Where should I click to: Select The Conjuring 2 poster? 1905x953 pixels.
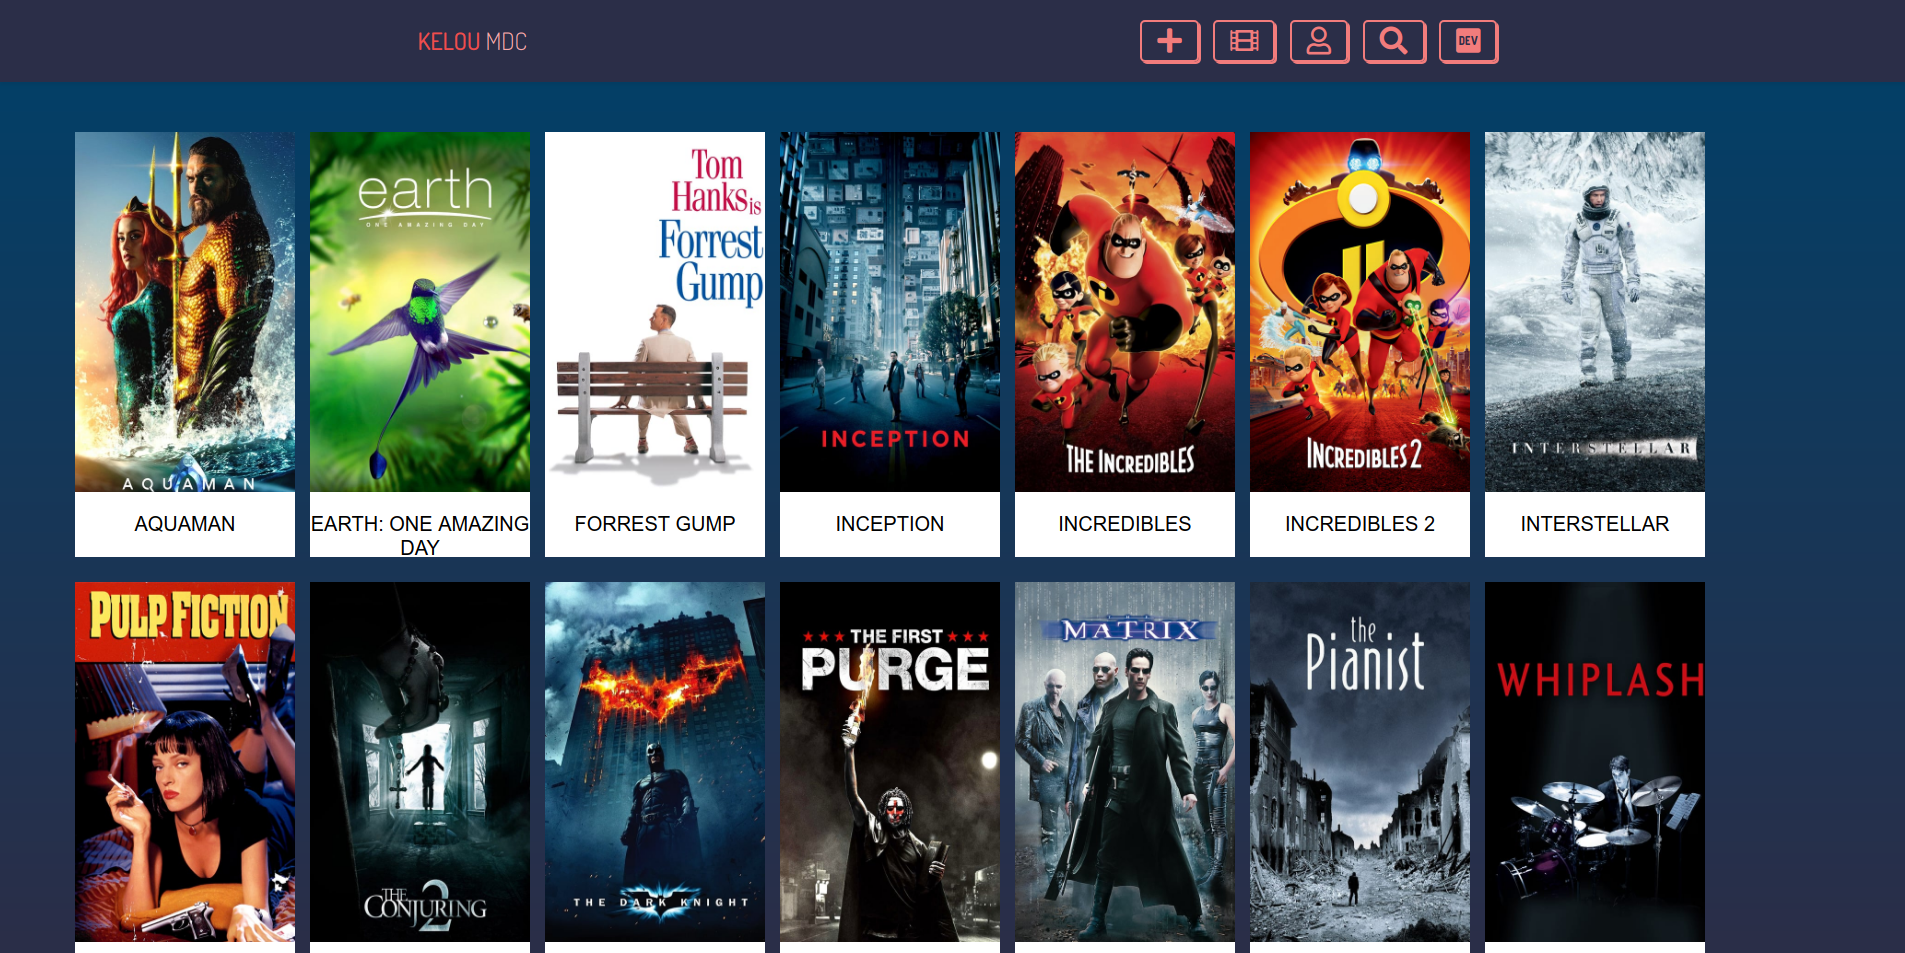(420, 762)
